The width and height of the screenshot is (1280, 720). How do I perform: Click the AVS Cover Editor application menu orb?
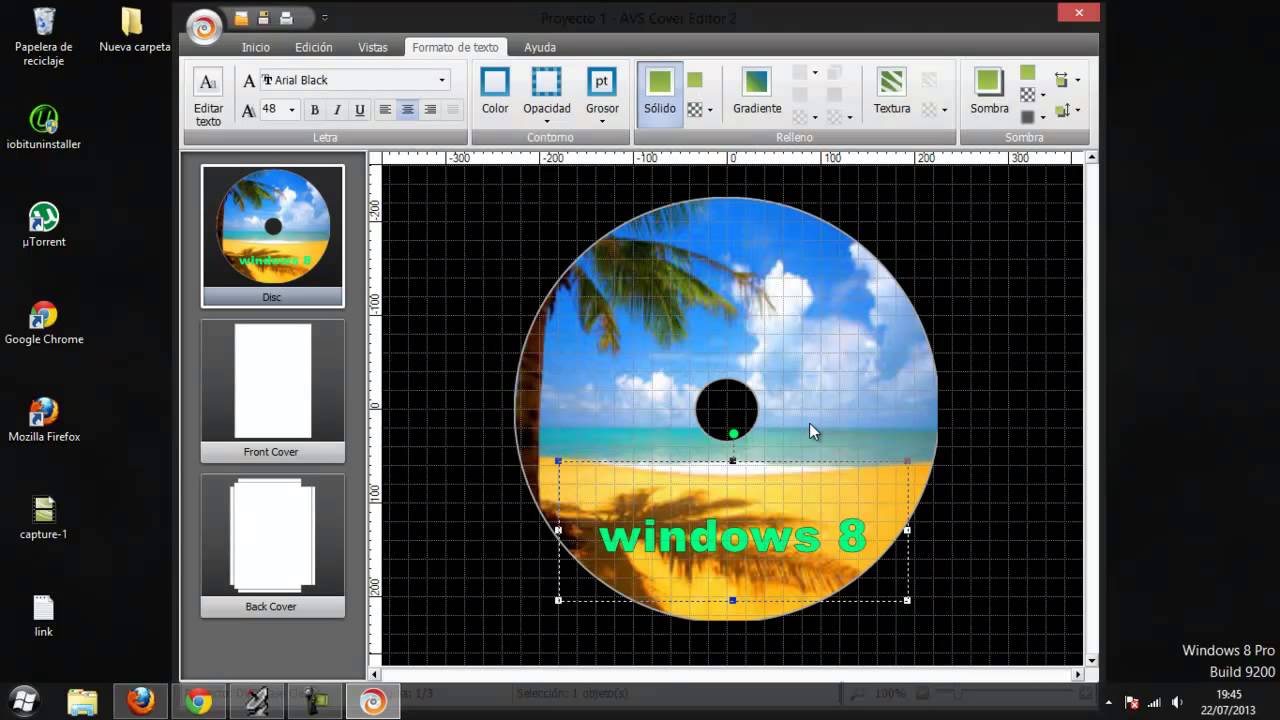[204, 28]
